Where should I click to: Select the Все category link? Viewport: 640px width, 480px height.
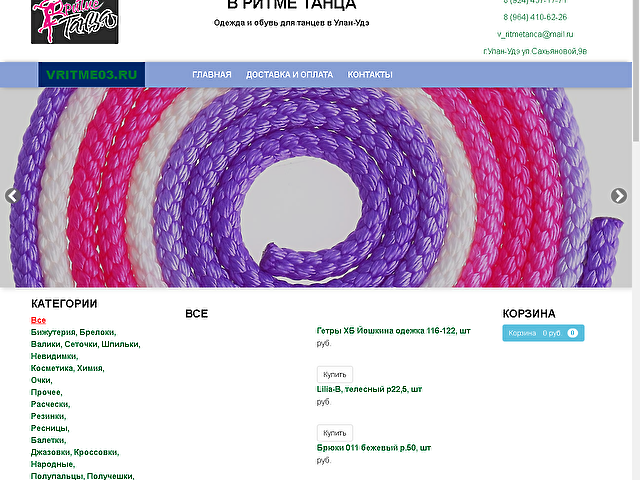pos(38,320)
